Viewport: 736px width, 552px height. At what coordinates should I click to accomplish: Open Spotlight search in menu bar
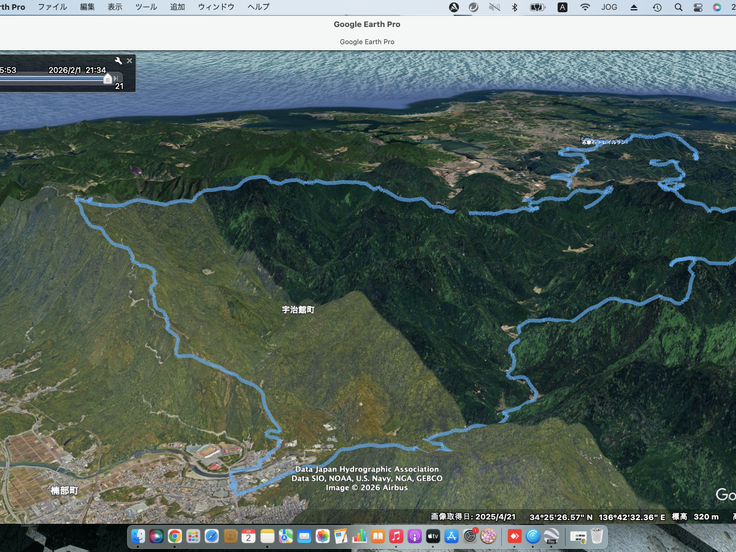point(679,7)
